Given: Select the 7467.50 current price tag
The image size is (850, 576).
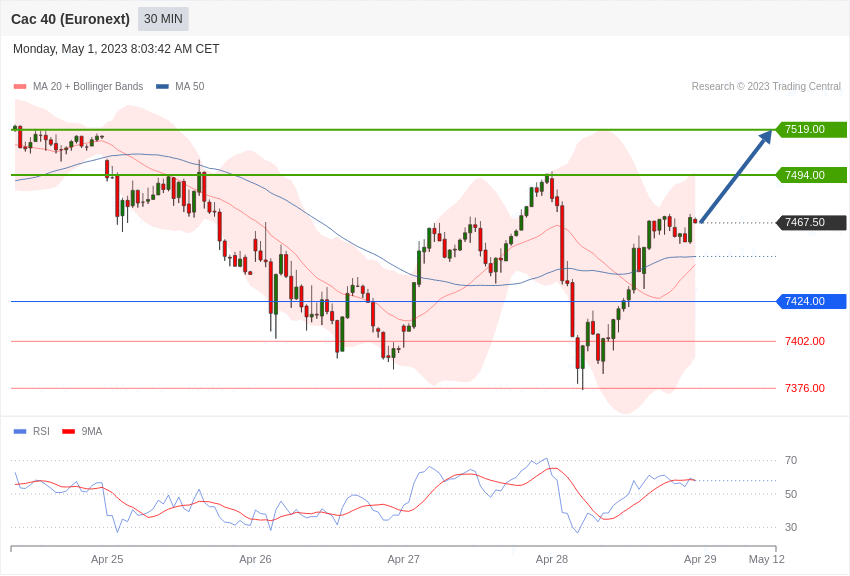Looking at the screenshot, I should pos(812,222).
